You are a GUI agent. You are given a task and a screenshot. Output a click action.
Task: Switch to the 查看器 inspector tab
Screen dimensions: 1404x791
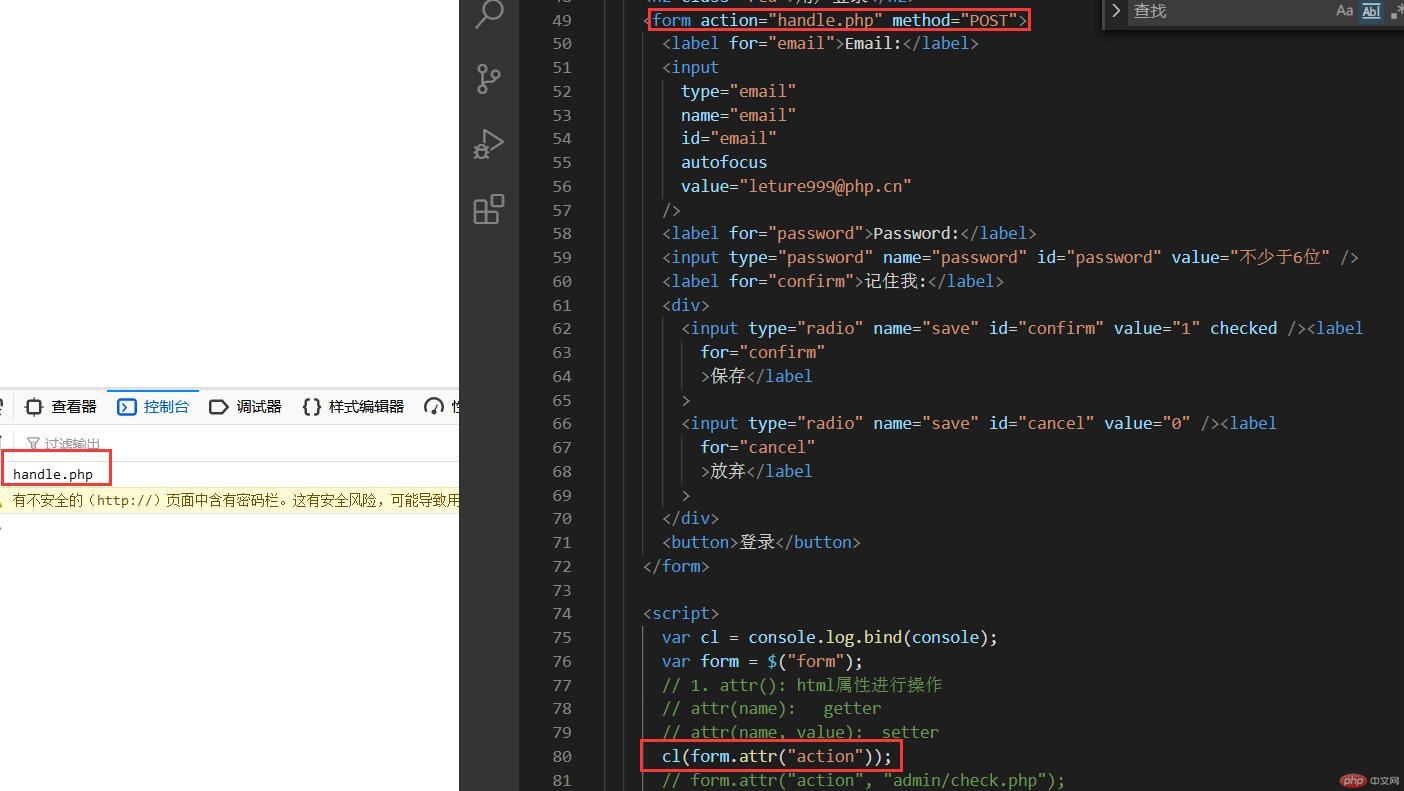pyautogui.click(x=61, y=407)
